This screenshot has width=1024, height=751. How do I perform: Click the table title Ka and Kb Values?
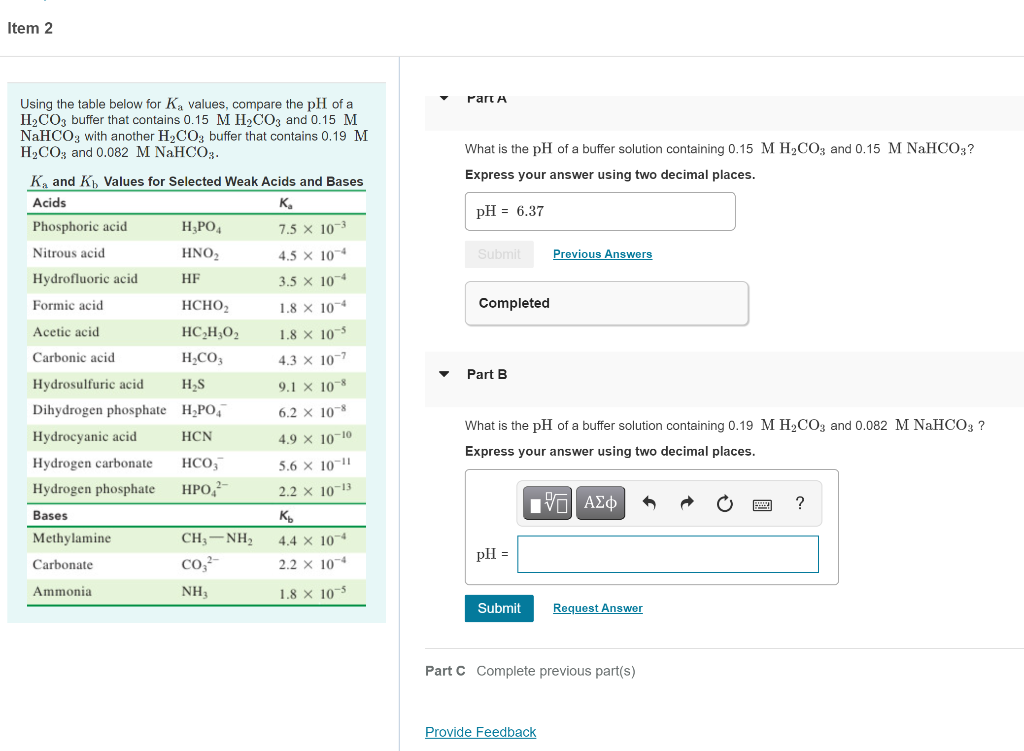pyautogui.click(x=197, y=181)
